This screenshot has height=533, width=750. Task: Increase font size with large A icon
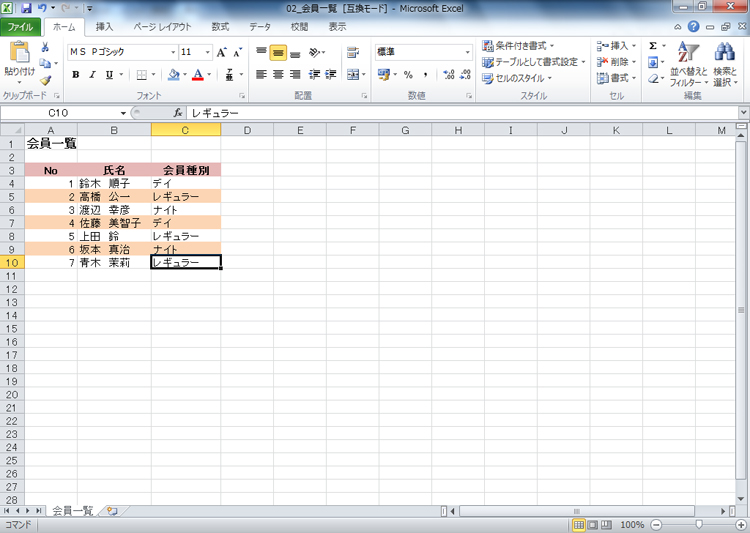coord(221,52)
